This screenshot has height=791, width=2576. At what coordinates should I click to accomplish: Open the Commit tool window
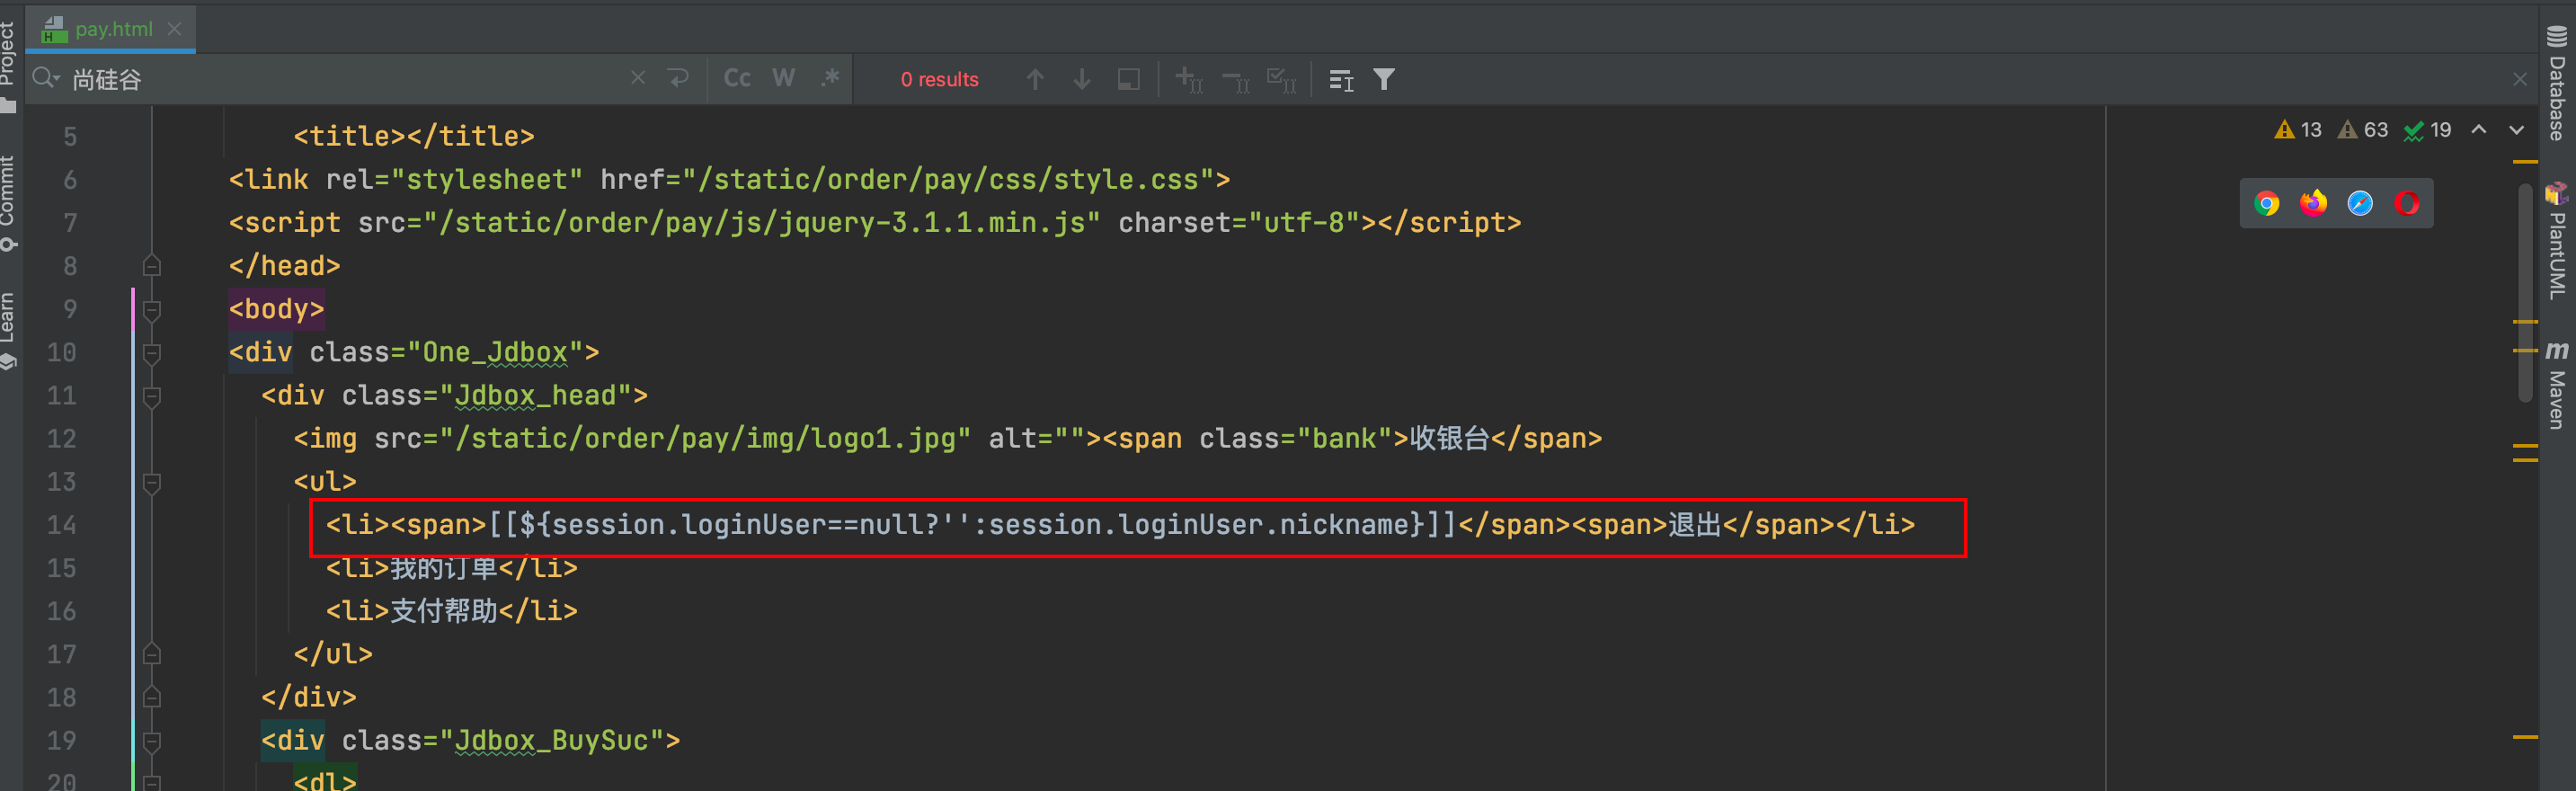click(9, 203)
